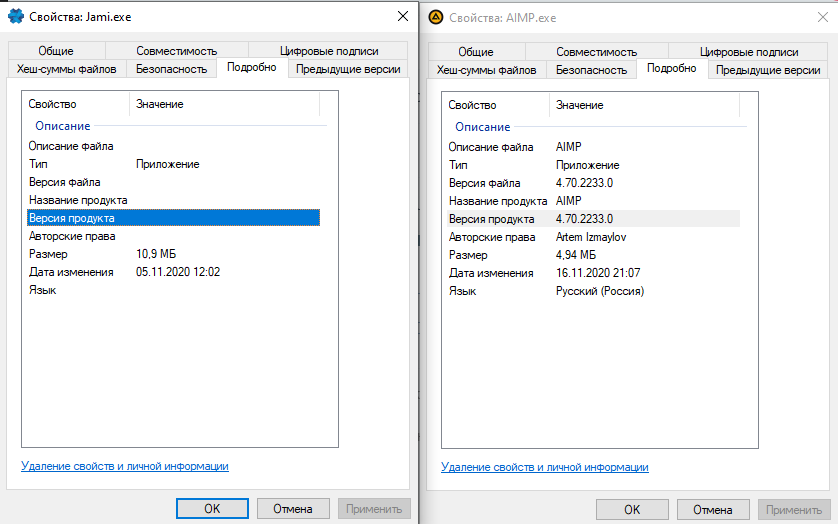This screenshot has width=838, height=524.
Task: Select Тип row in AIMP.exe list
Action: 593,165
